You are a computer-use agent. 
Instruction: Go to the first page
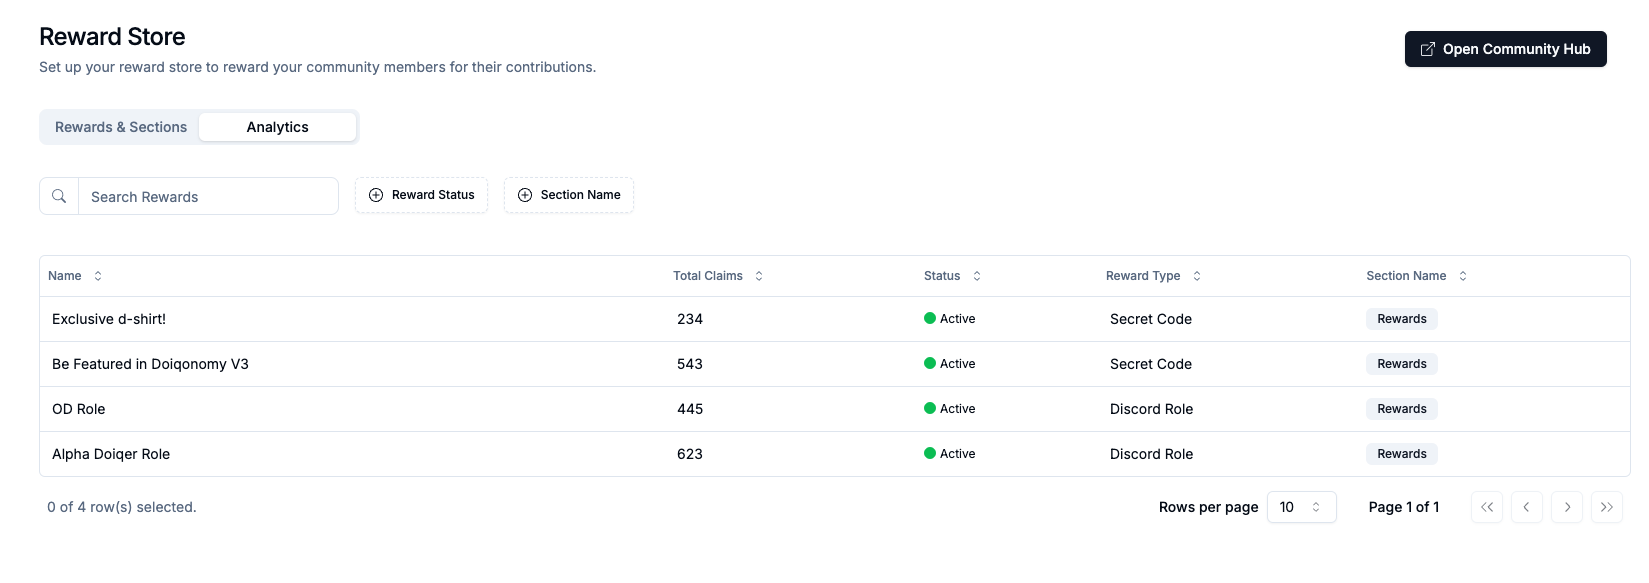(x=1486, y=507)
